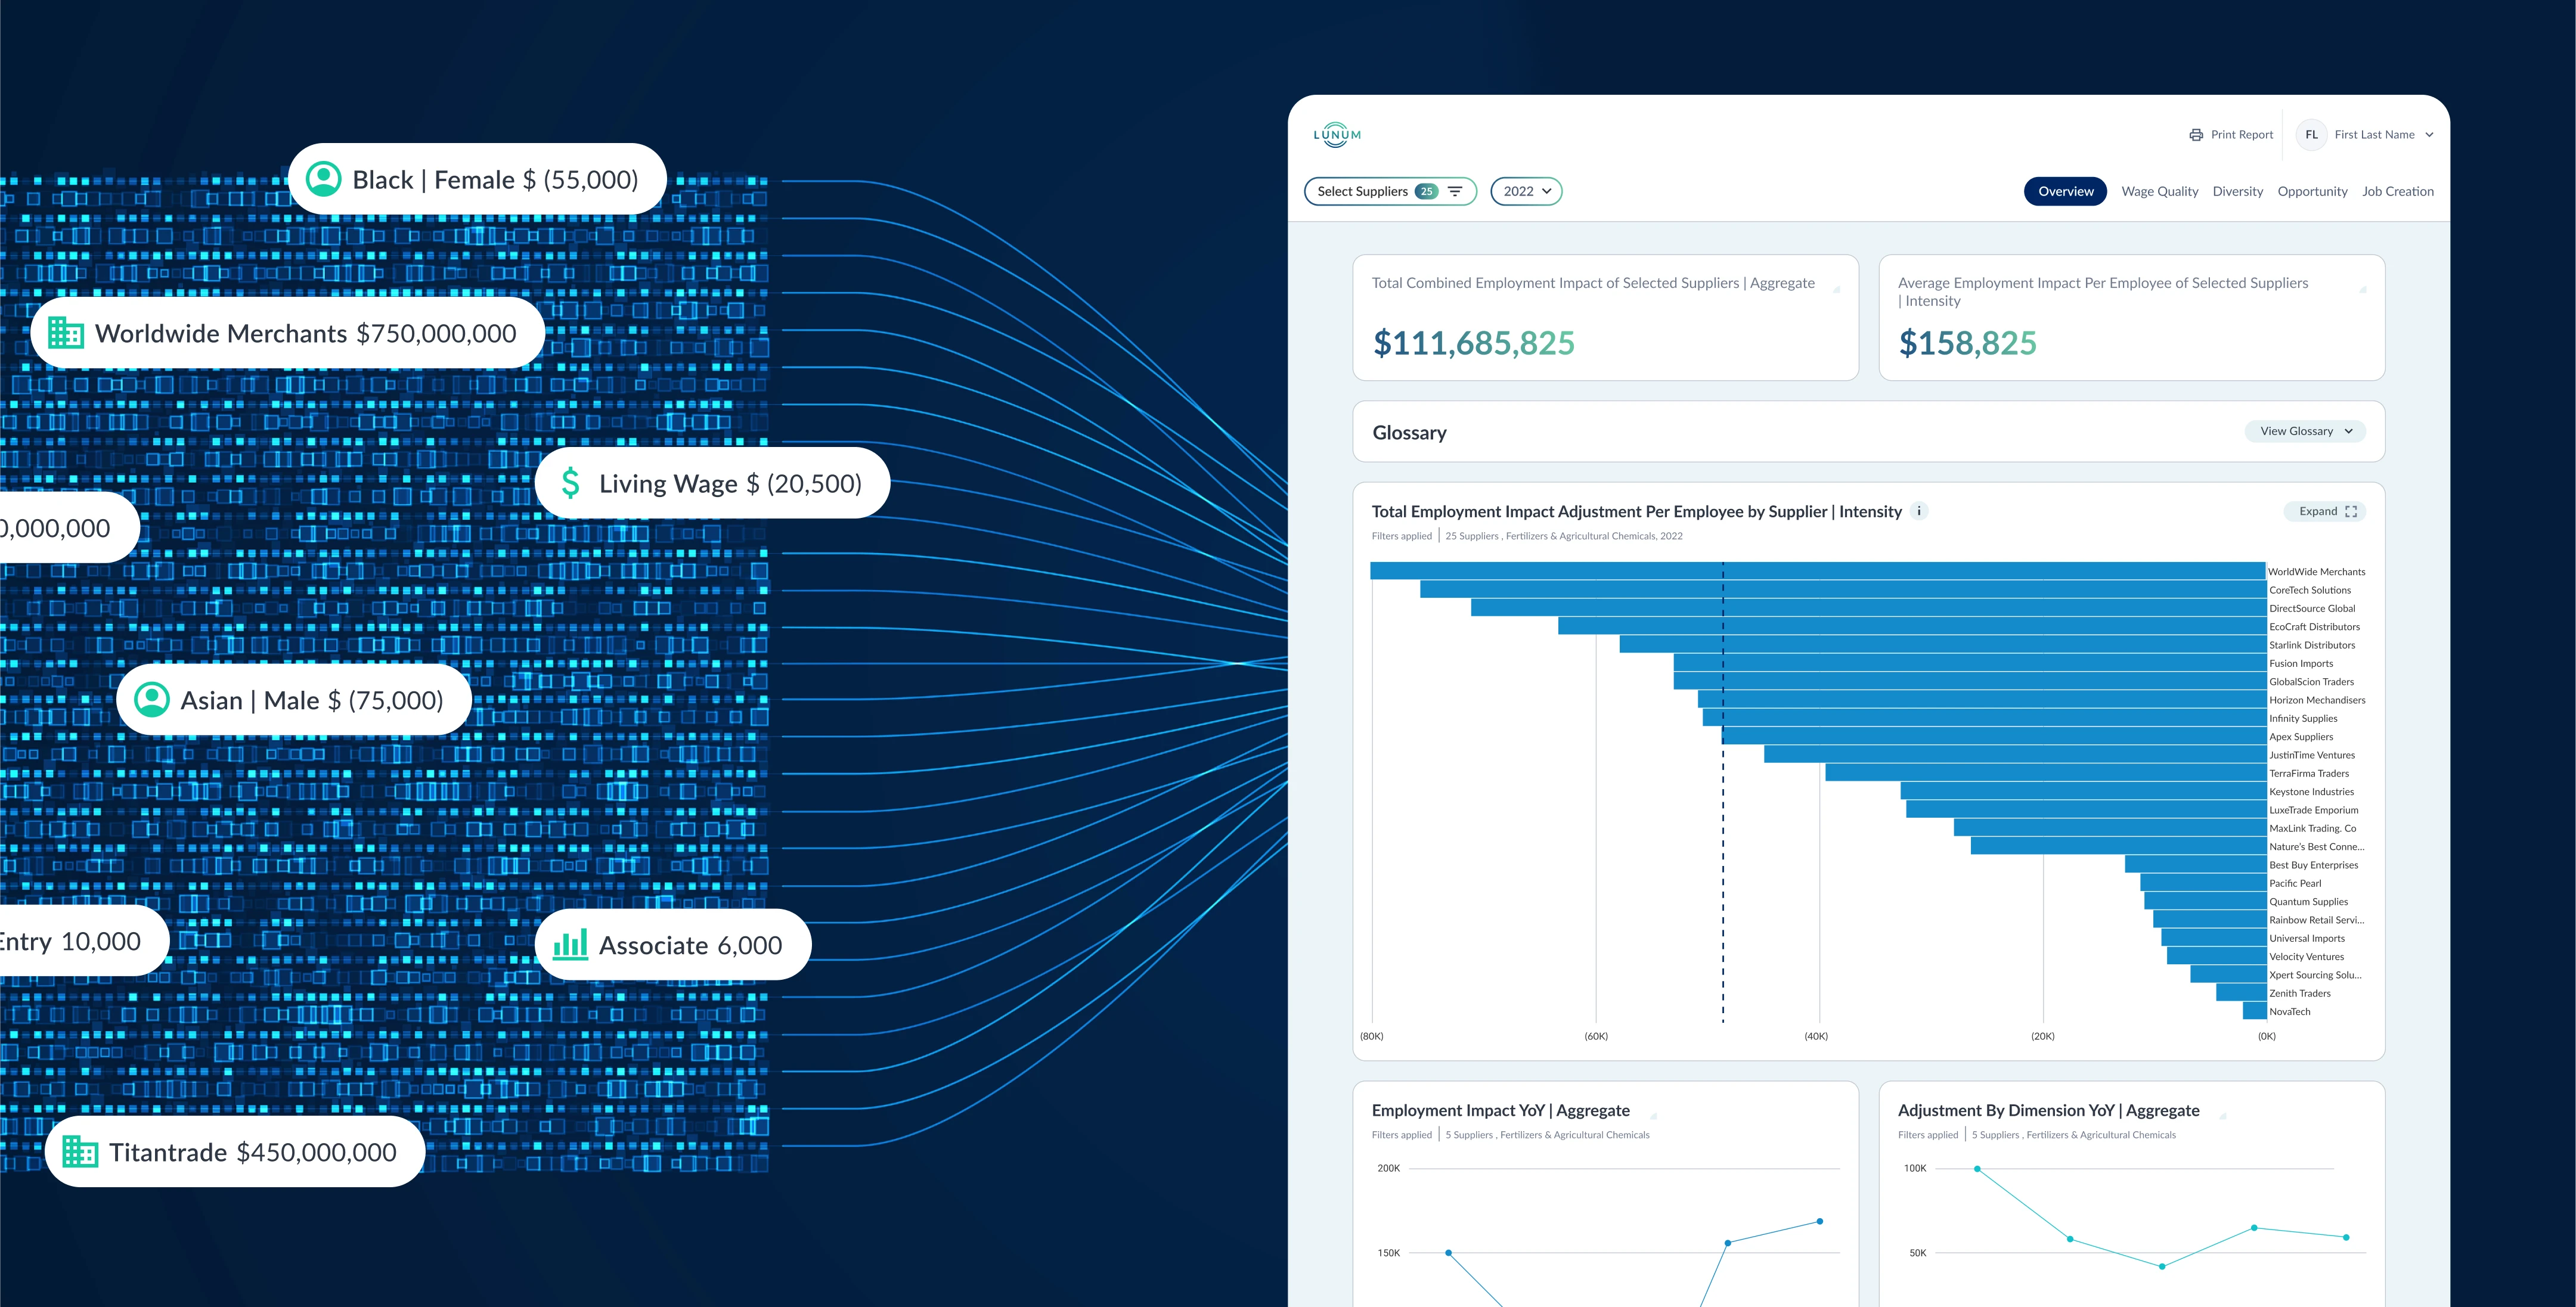Image resolution: width=2576 pixels, height=1307 pixels.
Task: Click the Universal Imports supplier label
Action: 2307,938
